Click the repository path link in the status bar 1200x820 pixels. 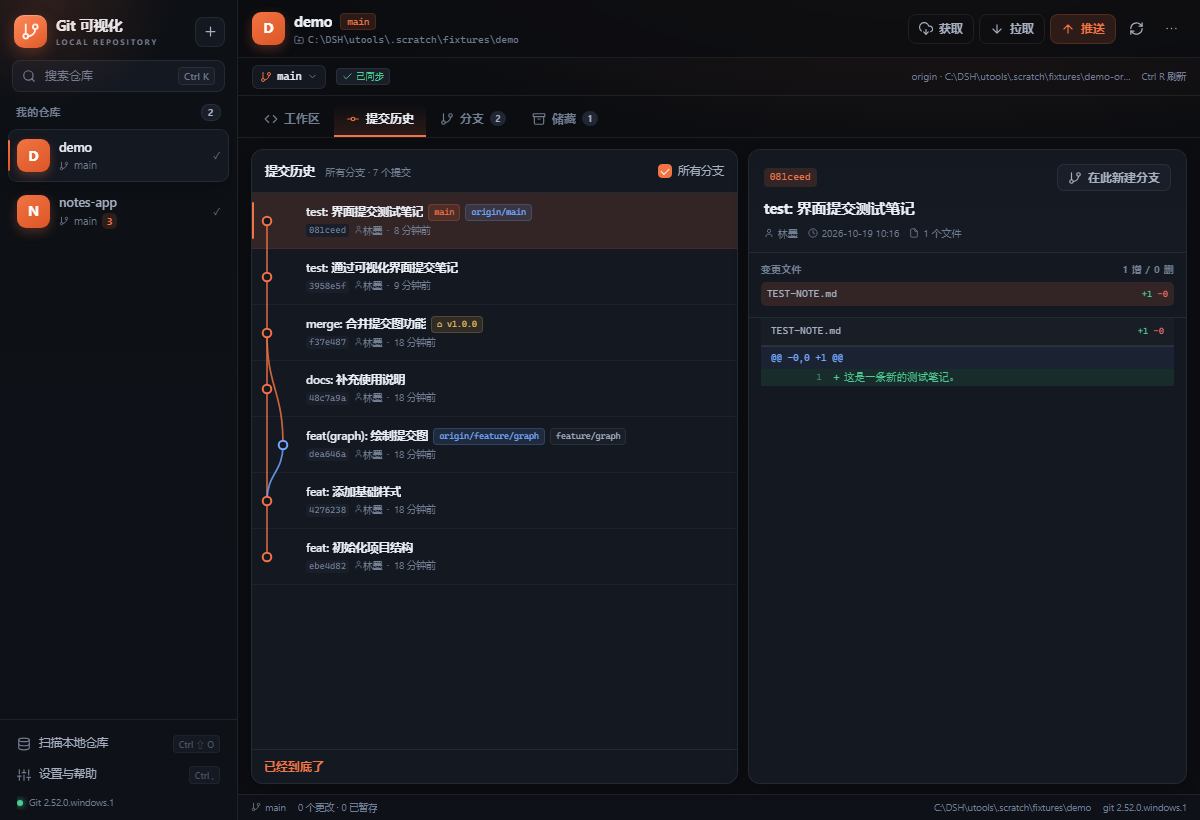(x=1012, y=807)
